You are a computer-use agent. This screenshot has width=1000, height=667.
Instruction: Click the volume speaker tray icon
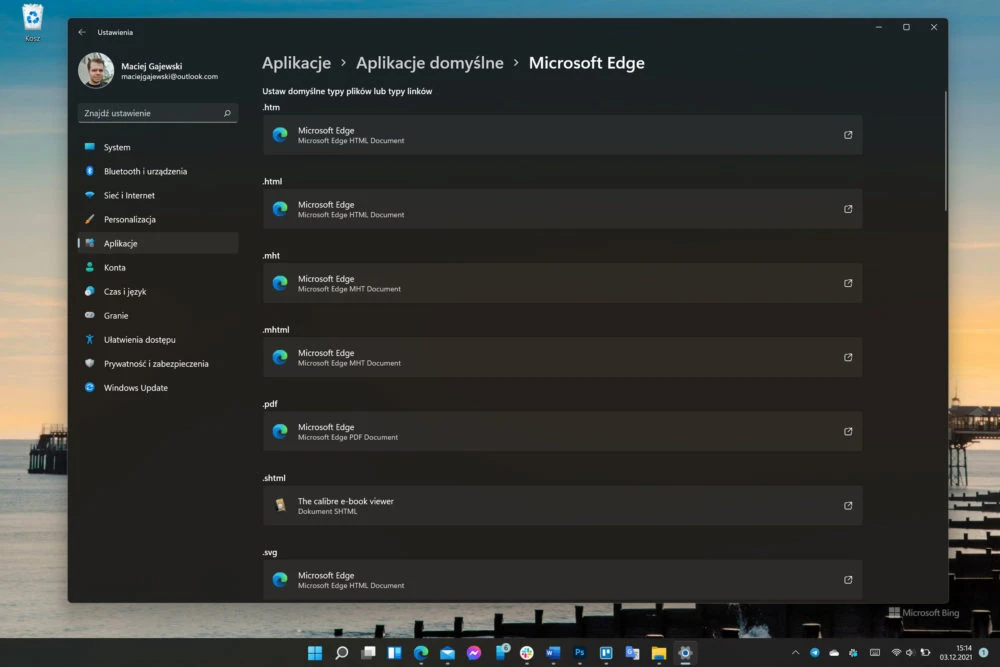click(x=910, y=652)
